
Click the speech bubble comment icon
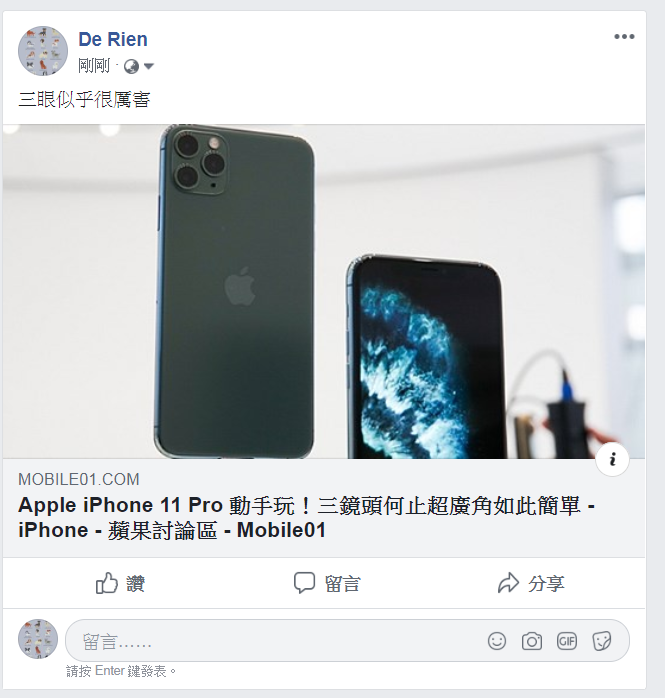tap(304, 583)
